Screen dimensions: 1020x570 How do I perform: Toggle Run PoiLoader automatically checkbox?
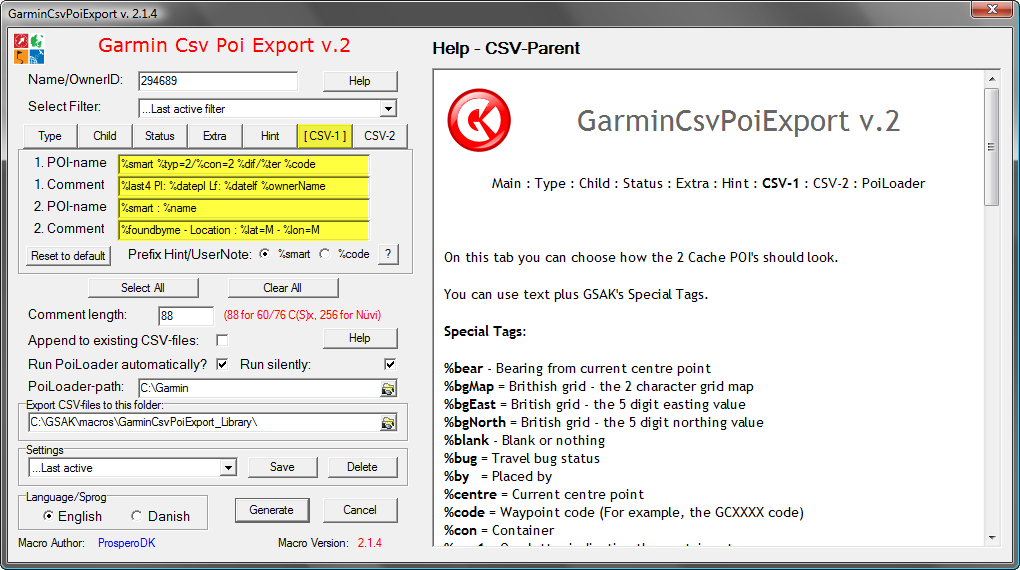pyautogui.click(x=222, y=364)
